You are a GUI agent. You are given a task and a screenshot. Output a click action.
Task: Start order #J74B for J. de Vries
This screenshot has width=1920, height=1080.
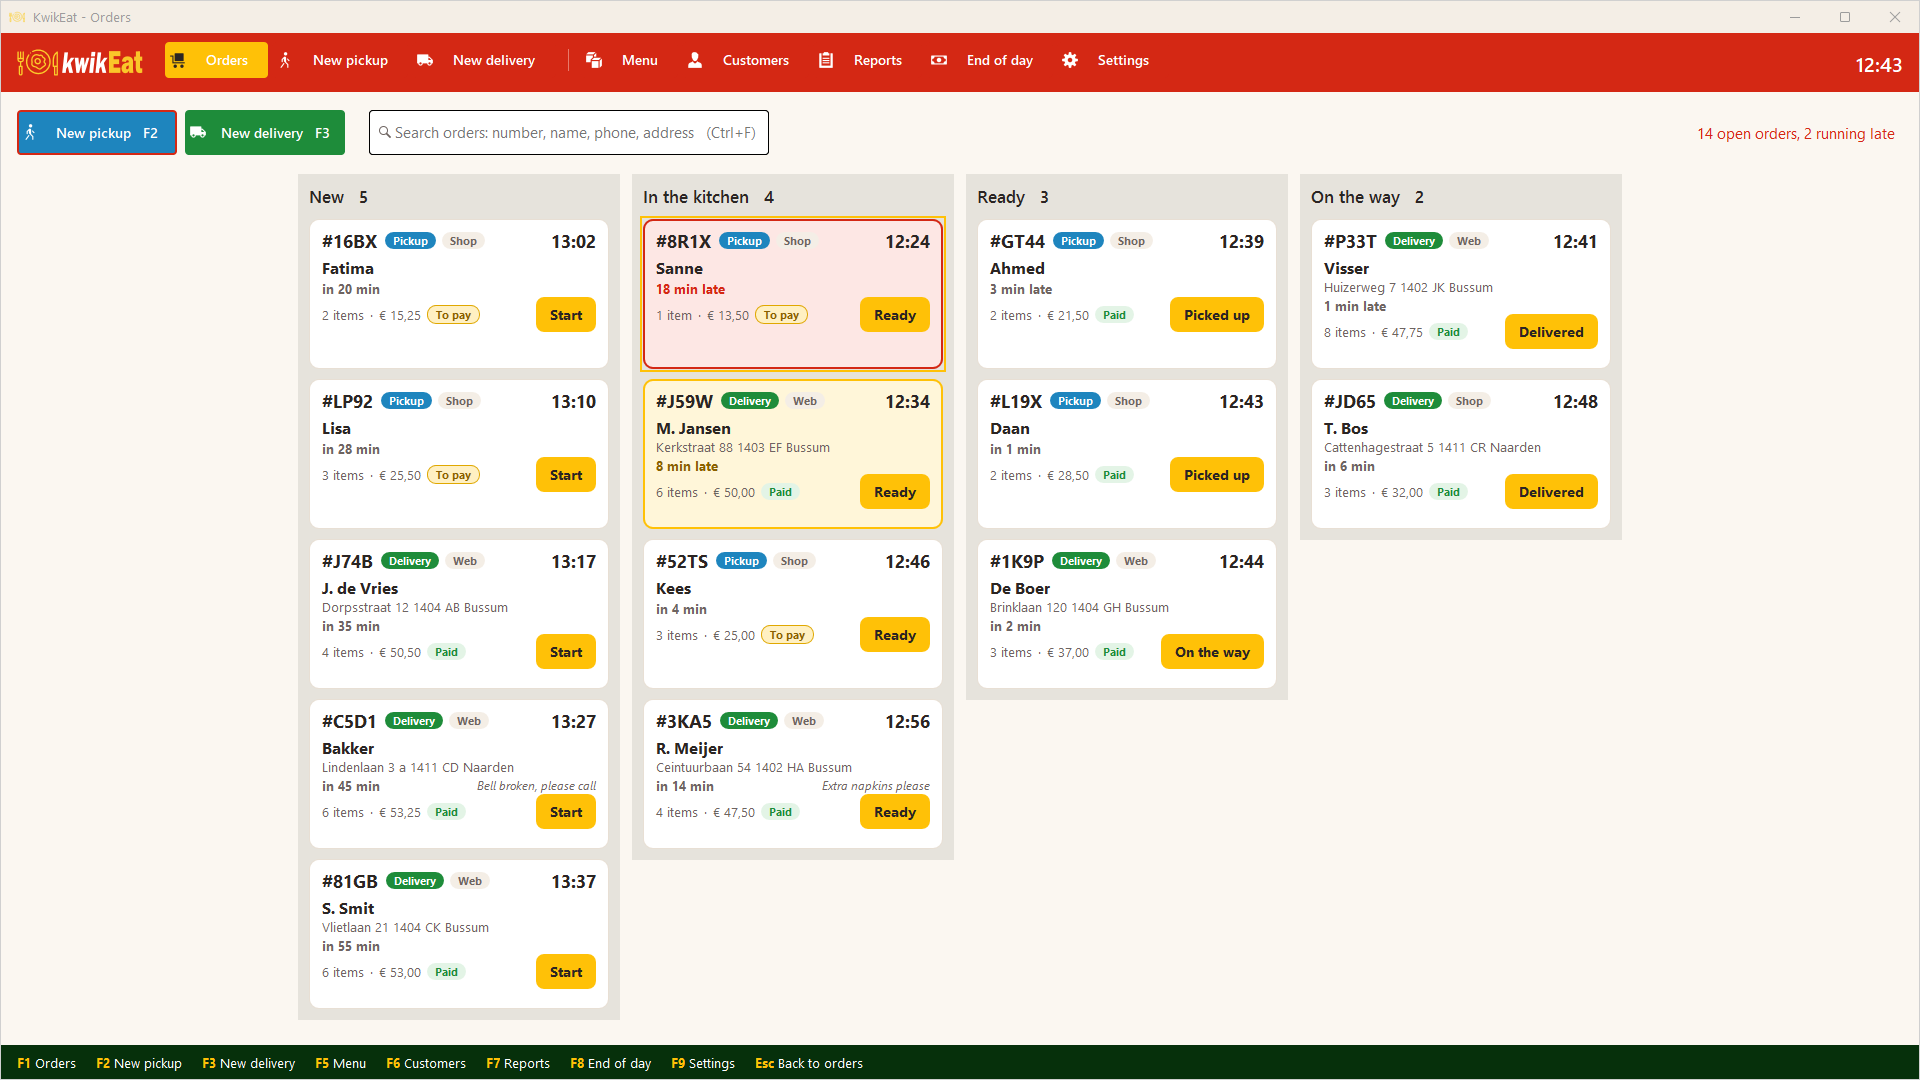click(566, 652)
